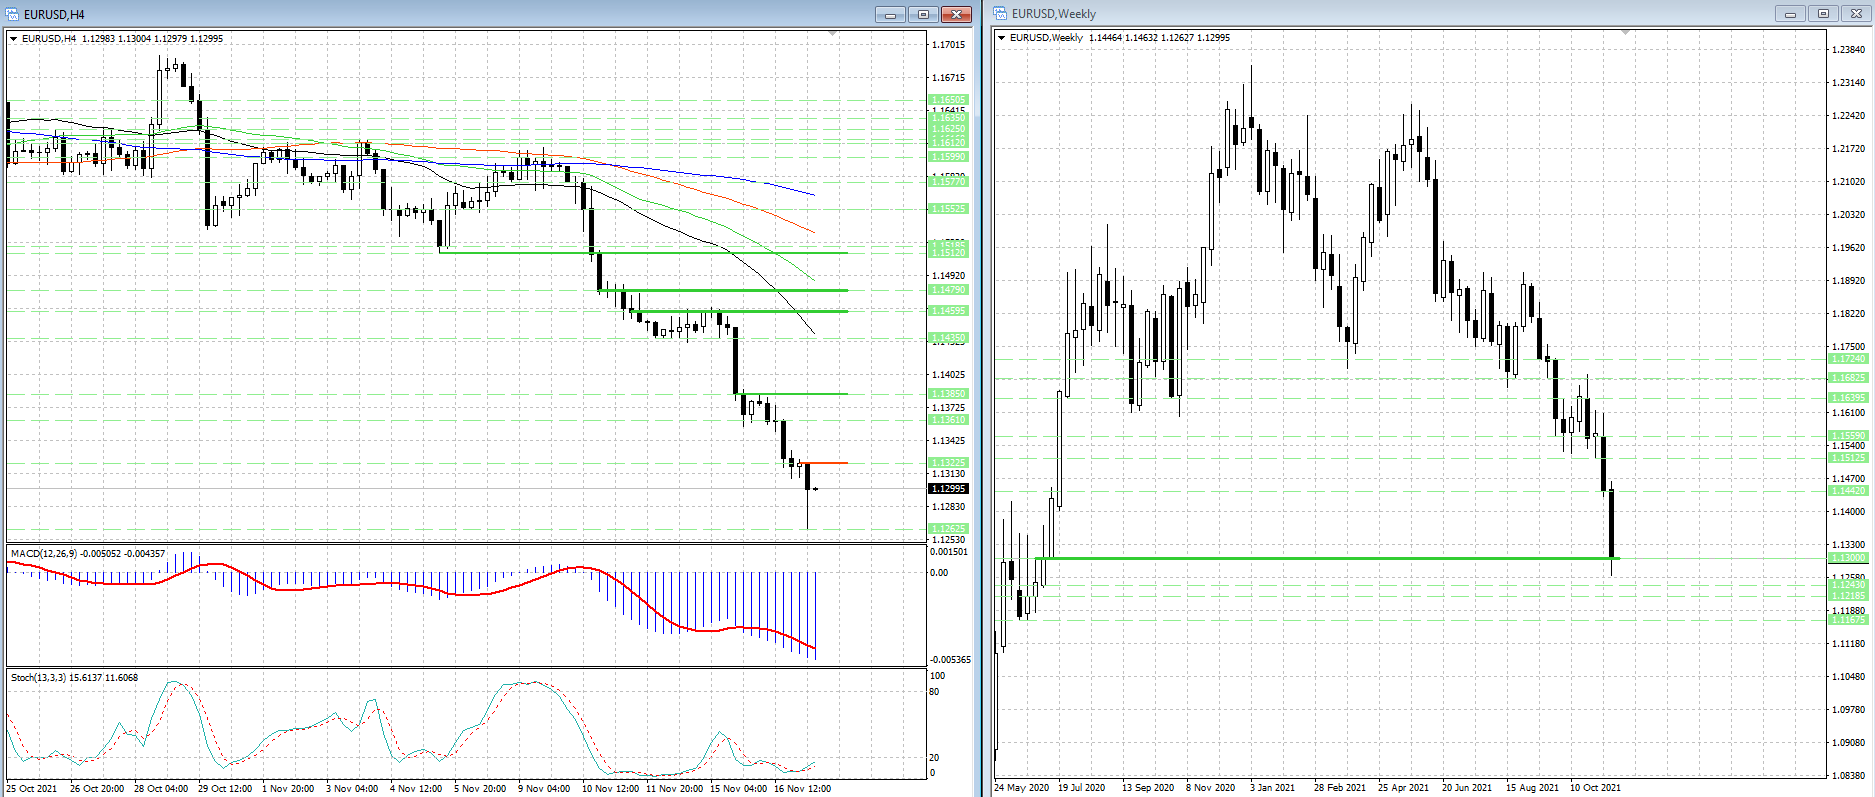
Task: Close the EURUSD,Weekly chart window
Action: pos(1856,13)
